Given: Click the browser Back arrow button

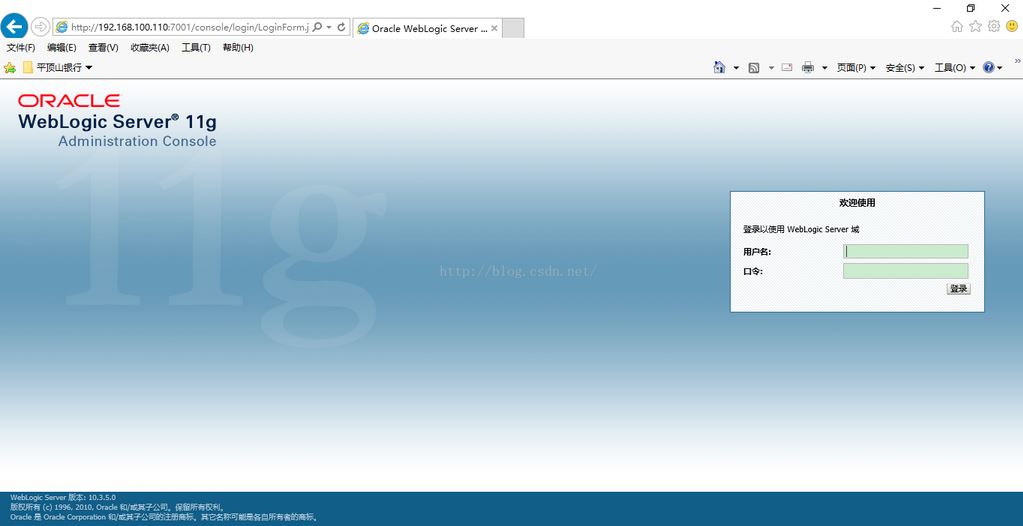Looking at the screenshot, I should 14,26.
